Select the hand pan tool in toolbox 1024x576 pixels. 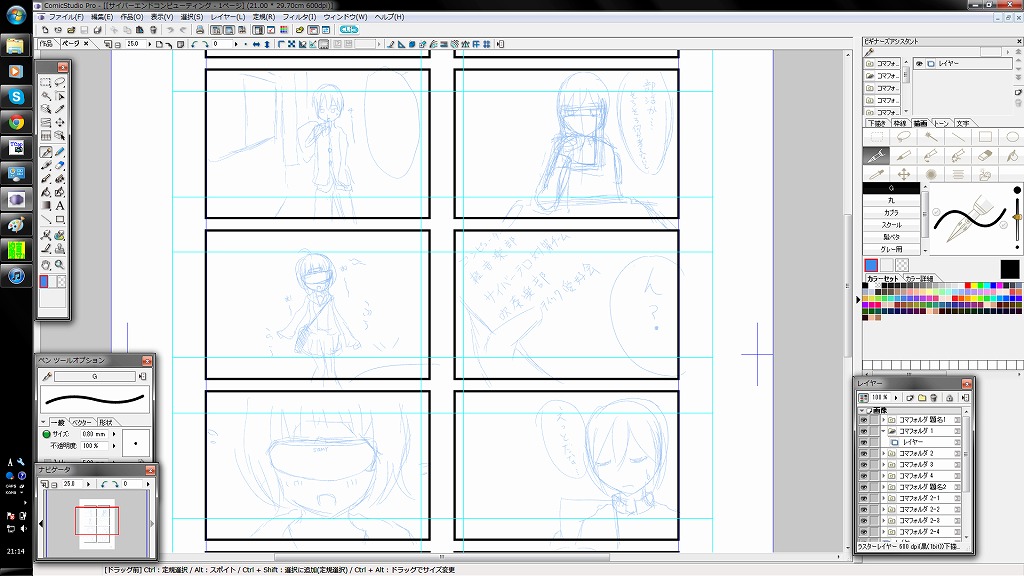point(46,265)
